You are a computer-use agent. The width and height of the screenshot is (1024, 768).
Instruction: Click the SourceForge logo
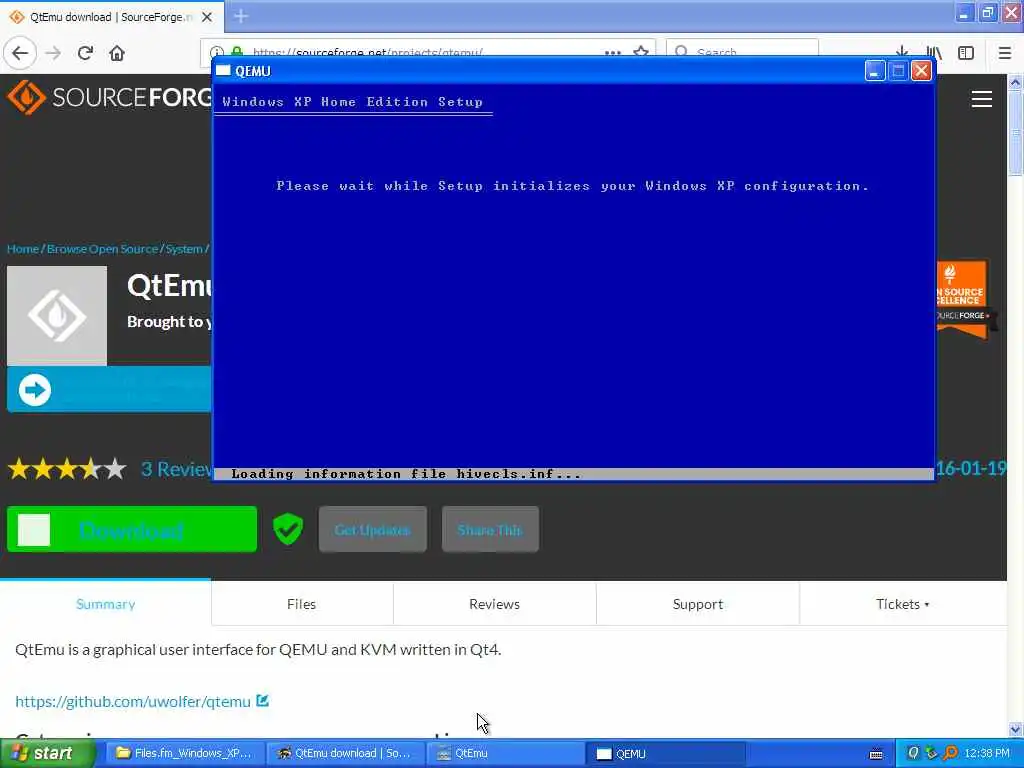tap(109, 97)
